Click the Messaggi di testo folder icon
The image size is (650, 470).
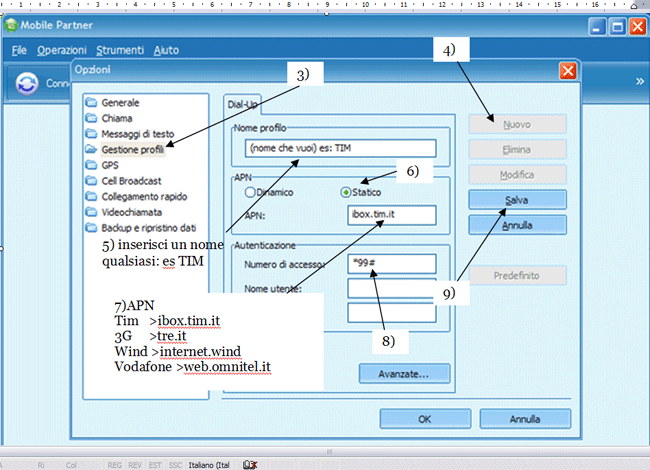coord(90,133)
